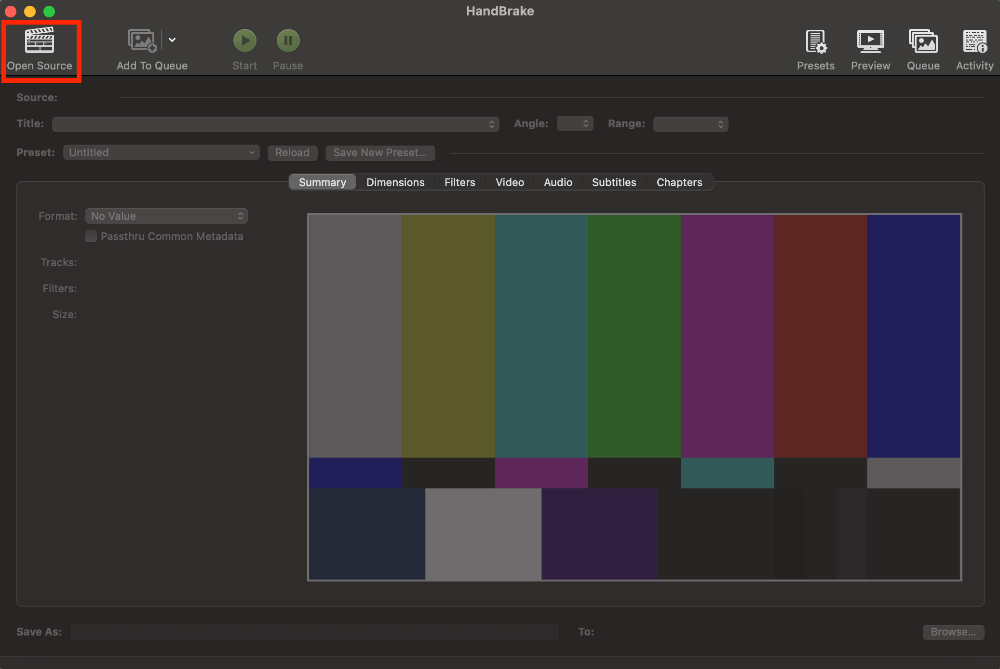The height and width of the screenshot is (669, 1000).
Task: Switch to the Subtitles tab
Action: [614, 182]
